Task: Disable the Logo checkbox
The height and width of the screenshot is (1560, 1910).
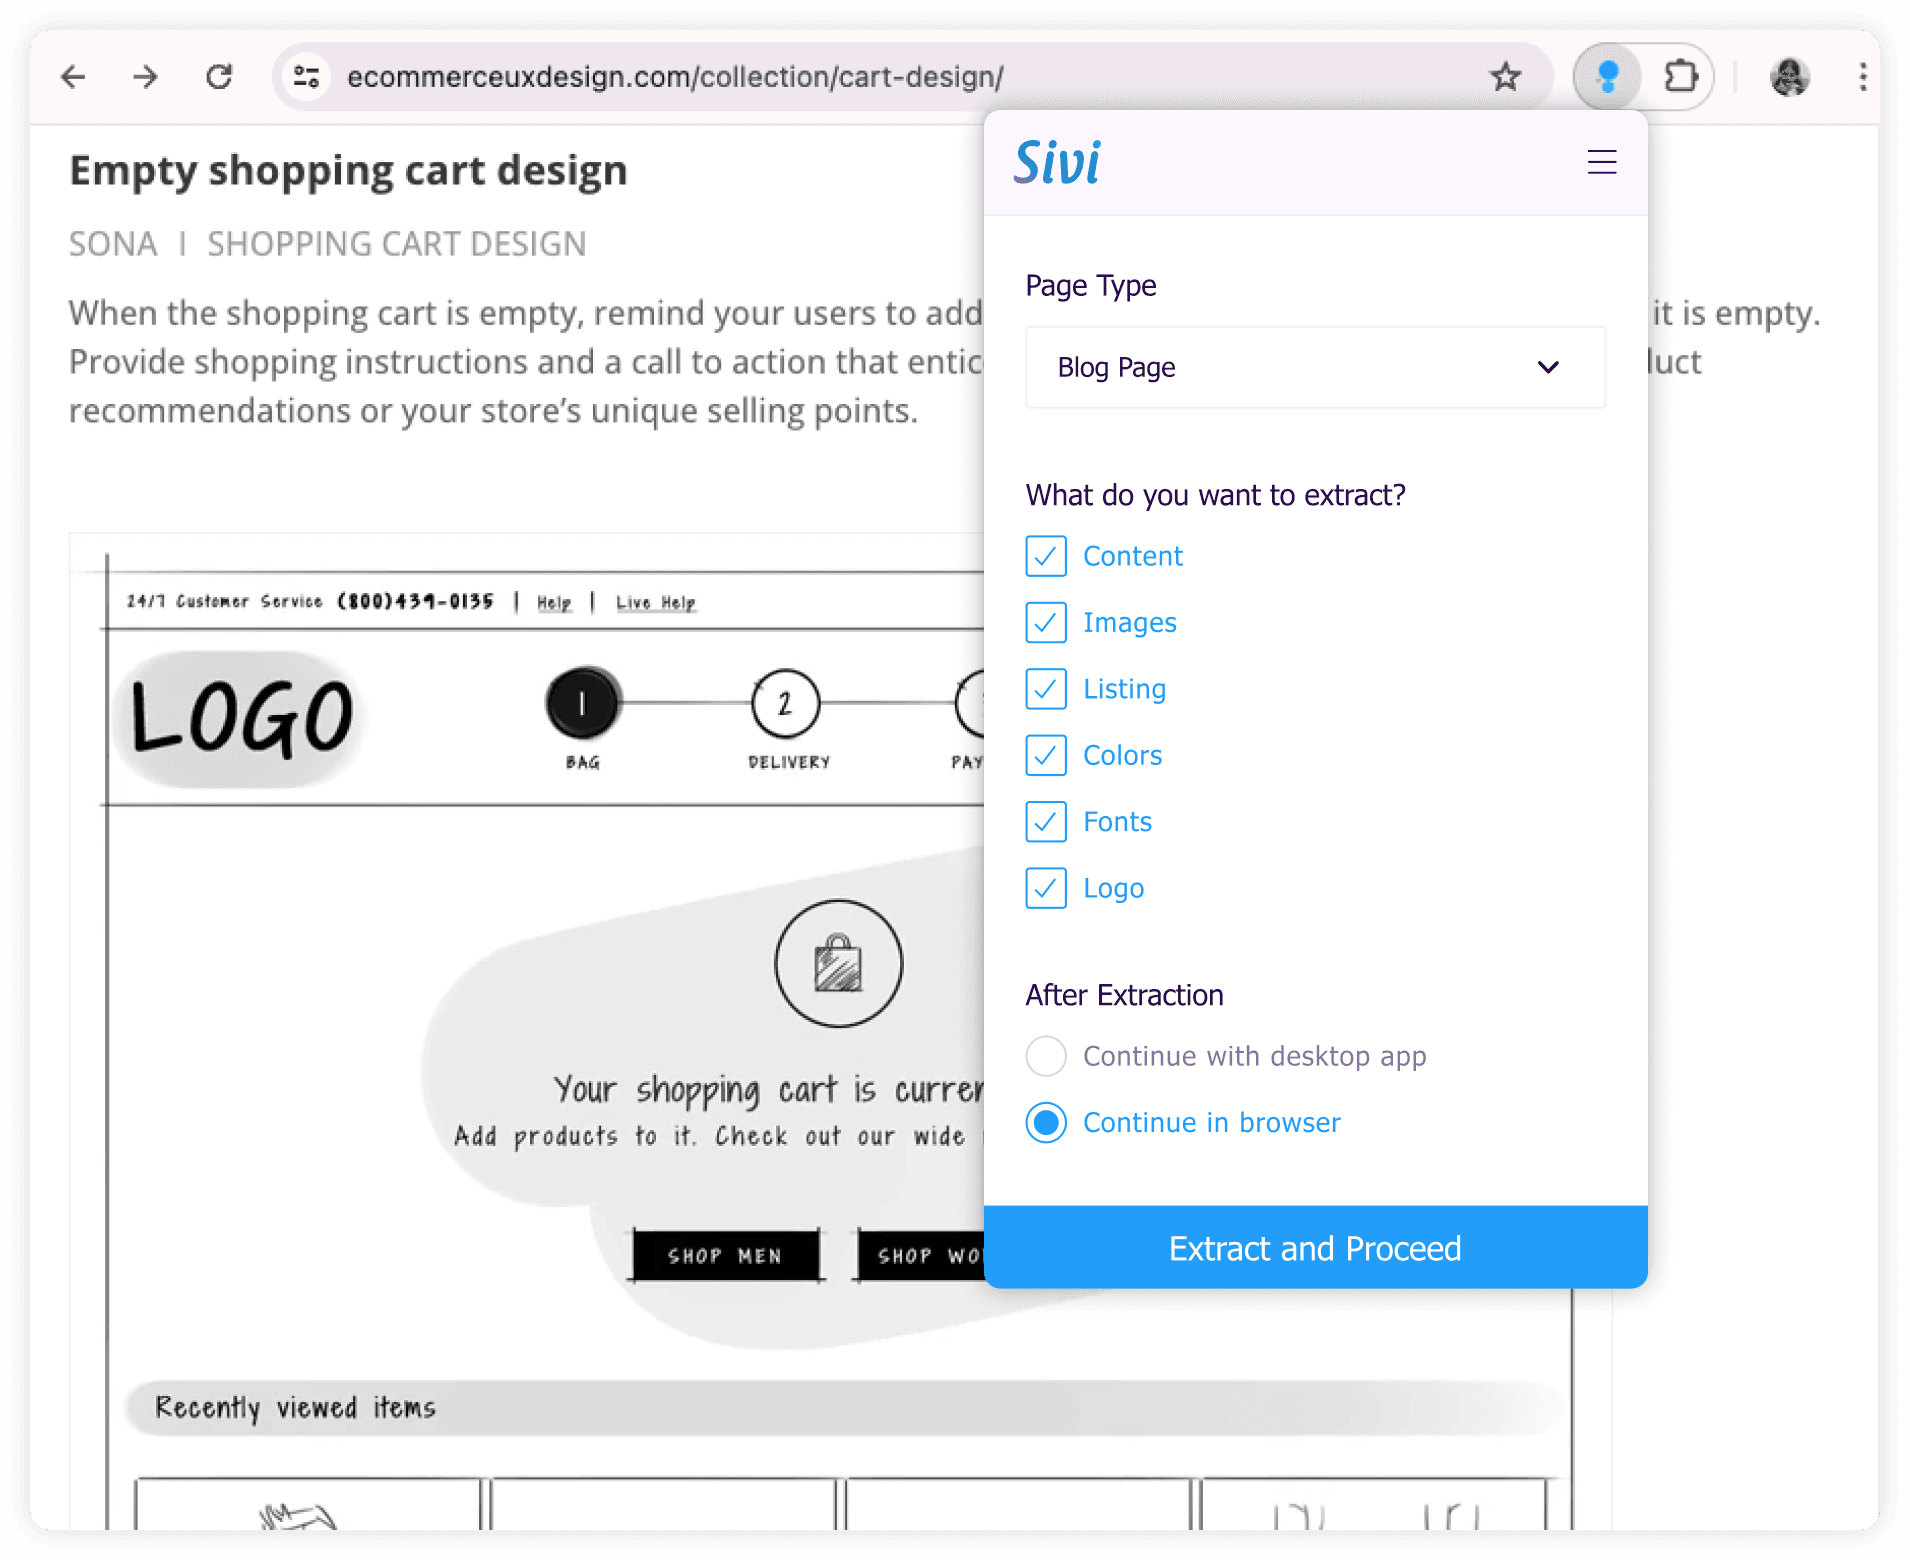Action: pos(1046,888)
